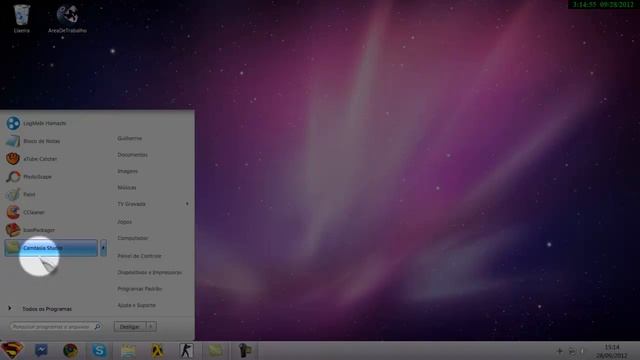Launch Google Chrome from taskbar
Screen dimensions: 640x360
point(70,351)
